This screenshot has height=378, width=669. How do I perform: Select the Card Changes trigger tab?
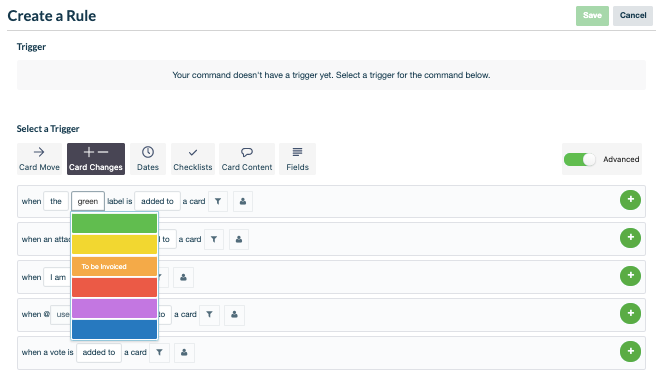(x=96, y=159)
